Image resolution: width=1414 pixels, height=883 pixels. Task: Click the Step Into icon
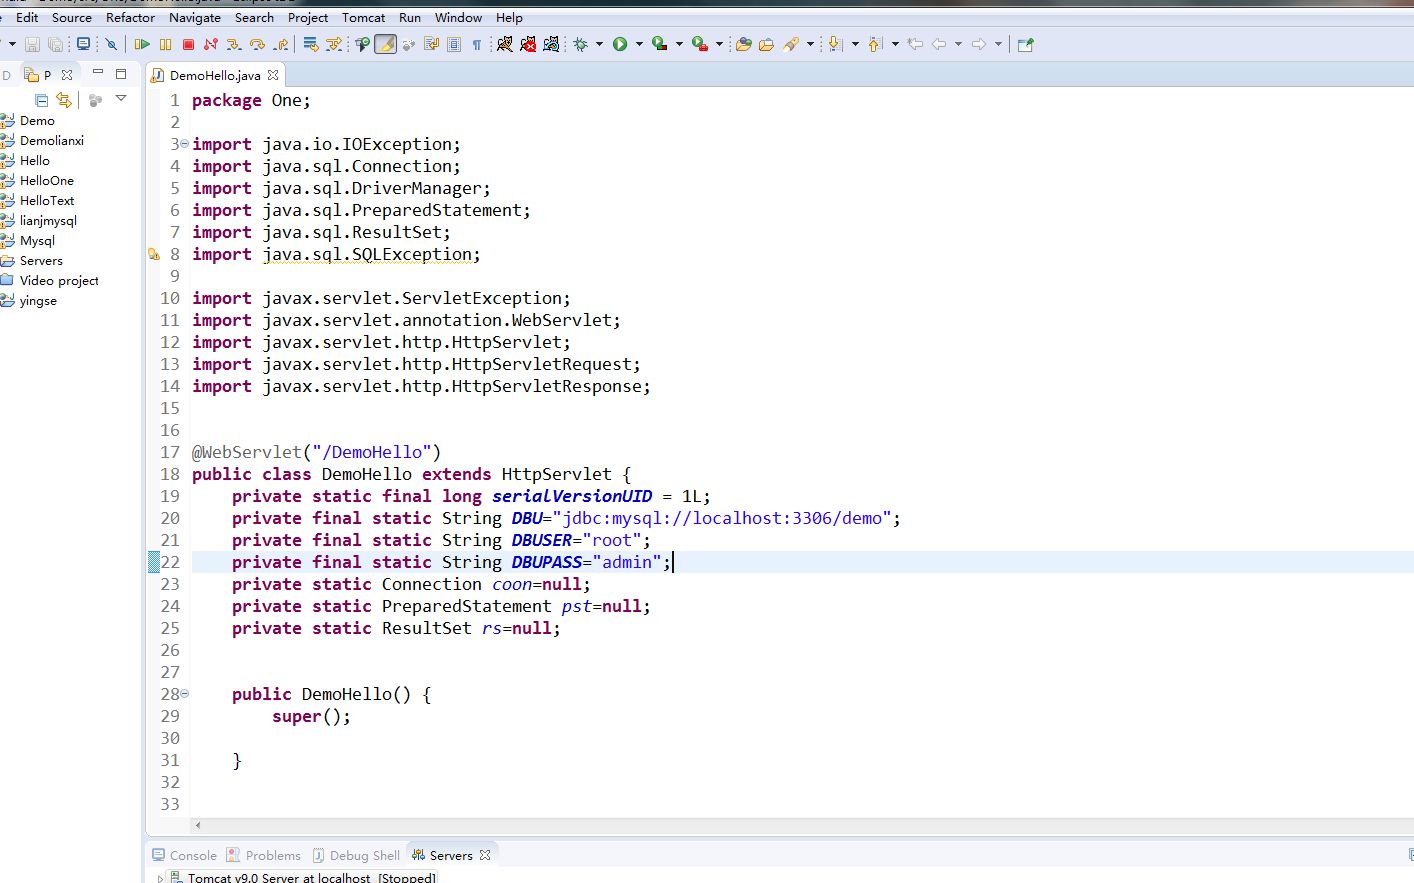coord(234,44)
